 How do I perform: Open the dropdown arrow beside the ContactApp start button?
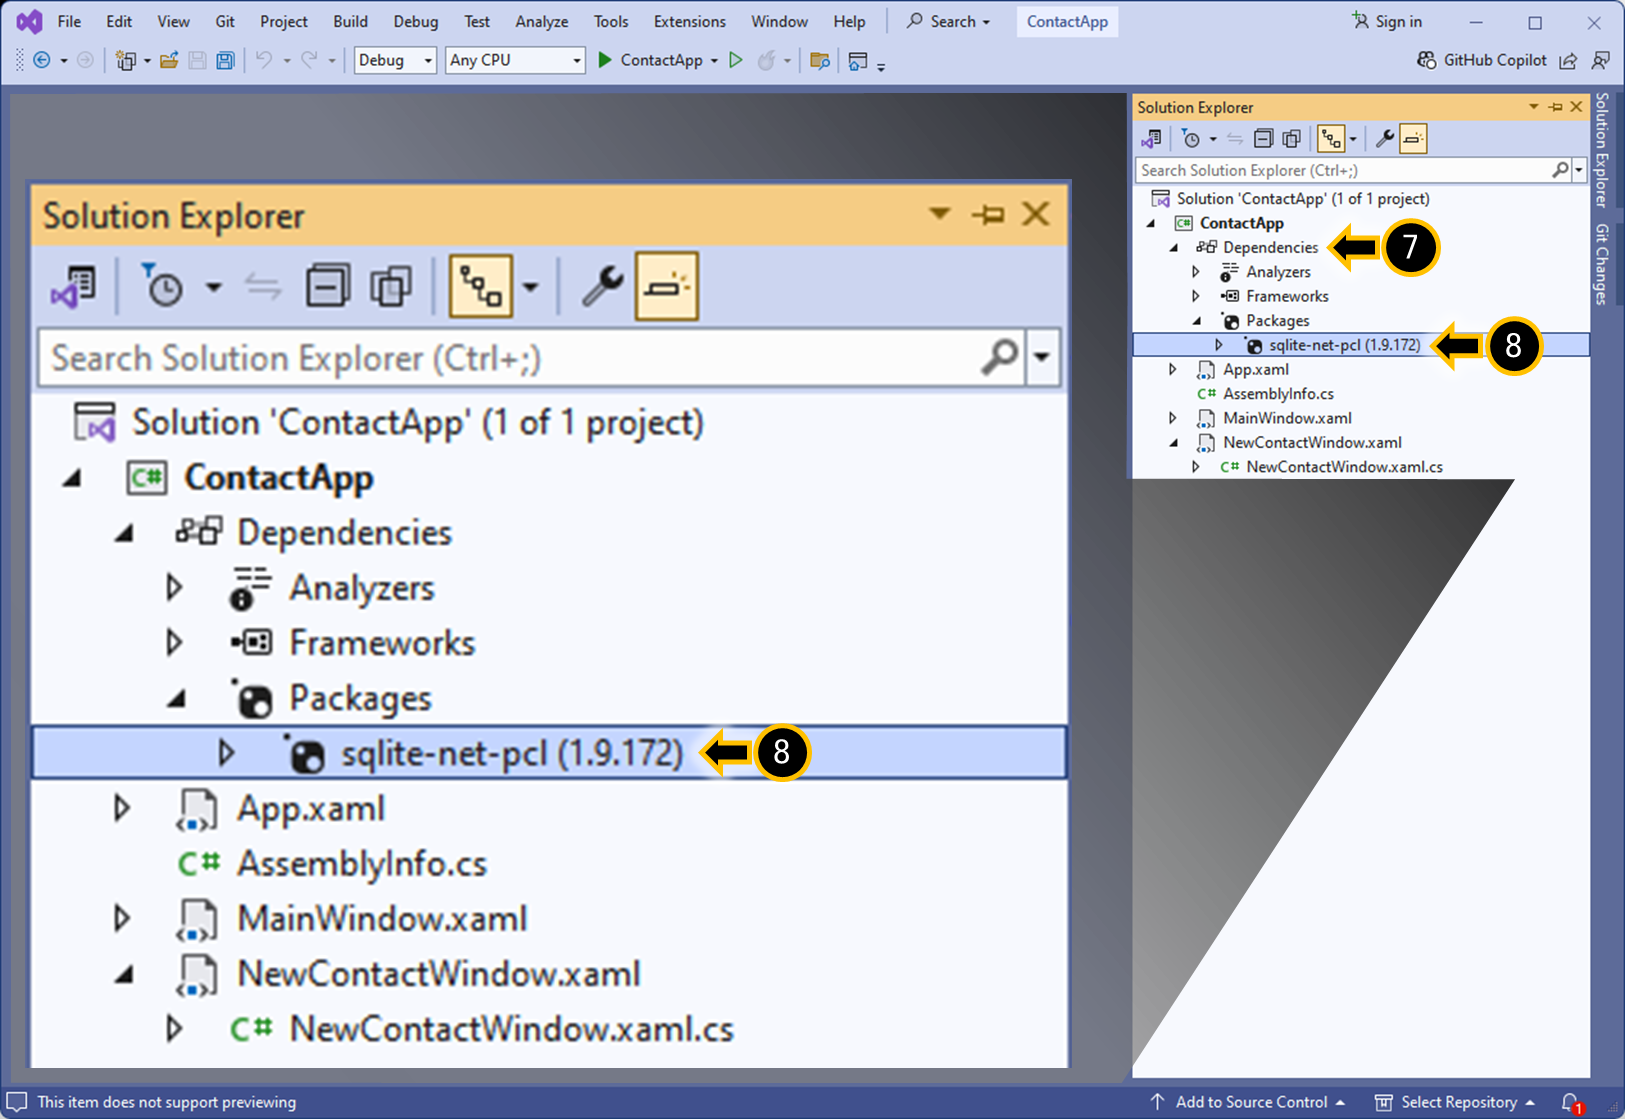pyautogui.click(x=714, y=61)
